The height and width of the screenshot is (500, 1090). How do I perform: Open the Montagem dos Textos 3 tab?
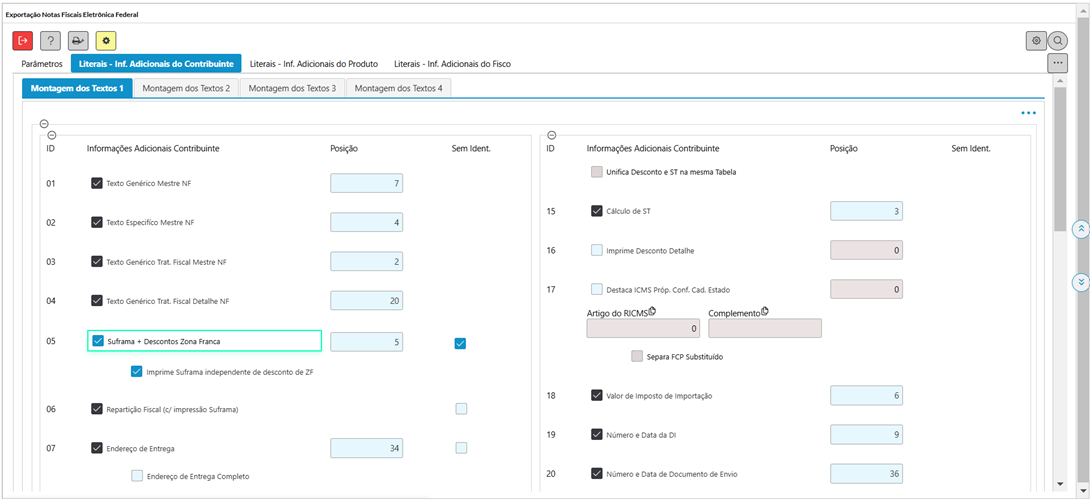tap(292, 88)
